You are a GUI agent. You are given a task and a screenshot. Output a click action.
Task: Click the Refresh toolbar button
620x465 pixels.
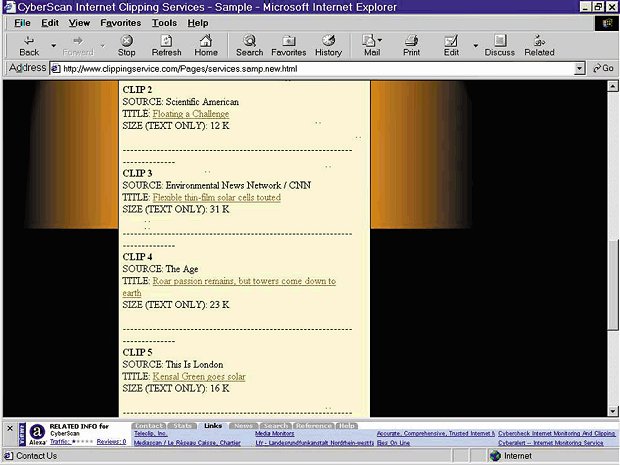tap(166, 46)
